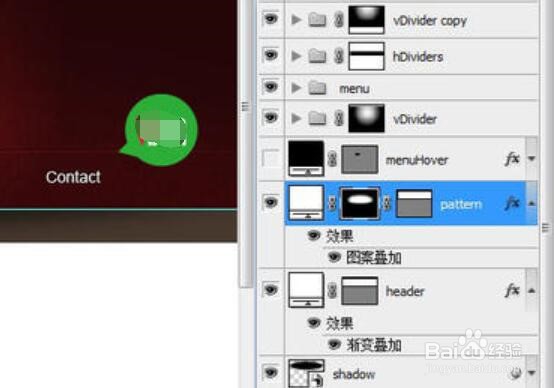The width and height of the screenshot is (554, 388).
Task: Select menuHover vector mask thumbnail
Action: coord(360,159)
